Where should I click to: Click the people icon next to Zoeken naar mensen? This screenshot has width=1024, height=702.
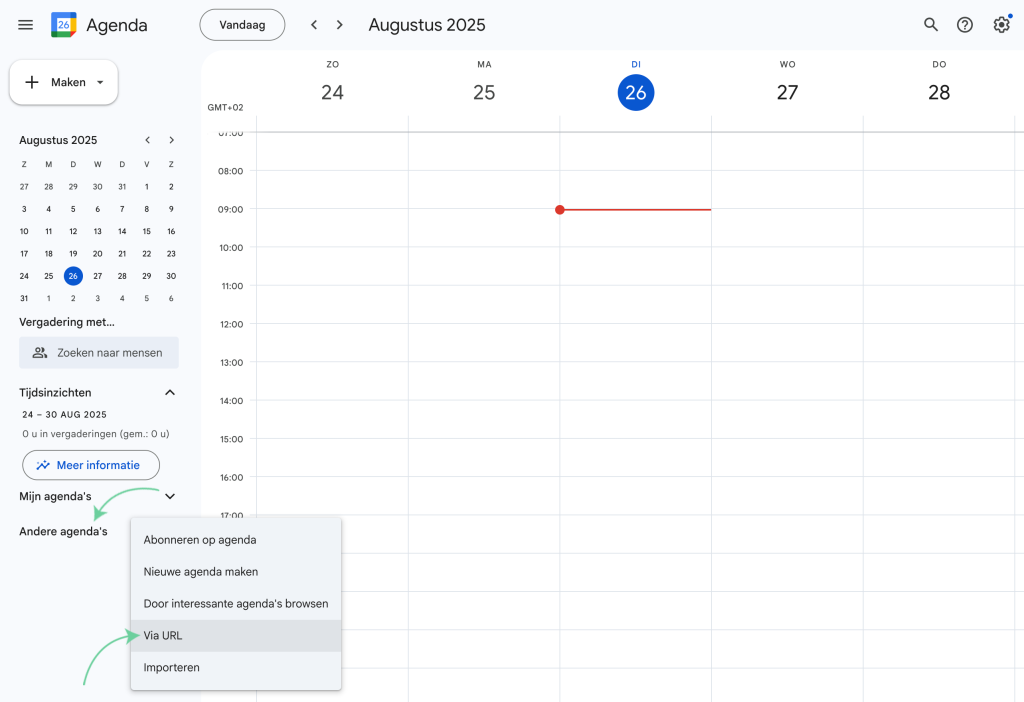coord(40,352)
